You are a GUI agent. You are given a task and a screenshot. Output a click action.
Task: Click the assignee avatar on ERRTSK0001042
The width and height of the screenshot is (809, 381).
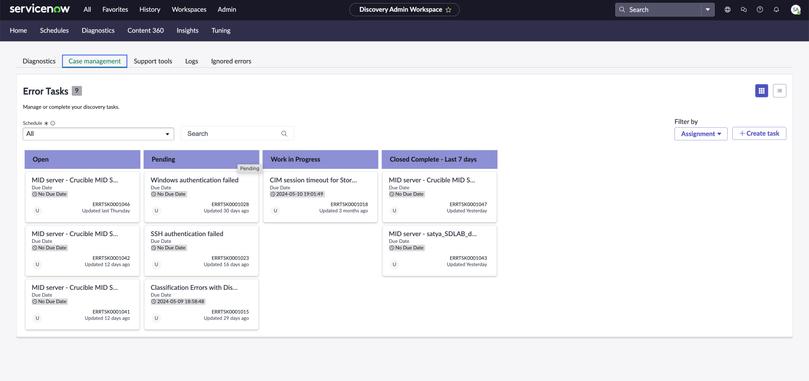click(37, 264)
